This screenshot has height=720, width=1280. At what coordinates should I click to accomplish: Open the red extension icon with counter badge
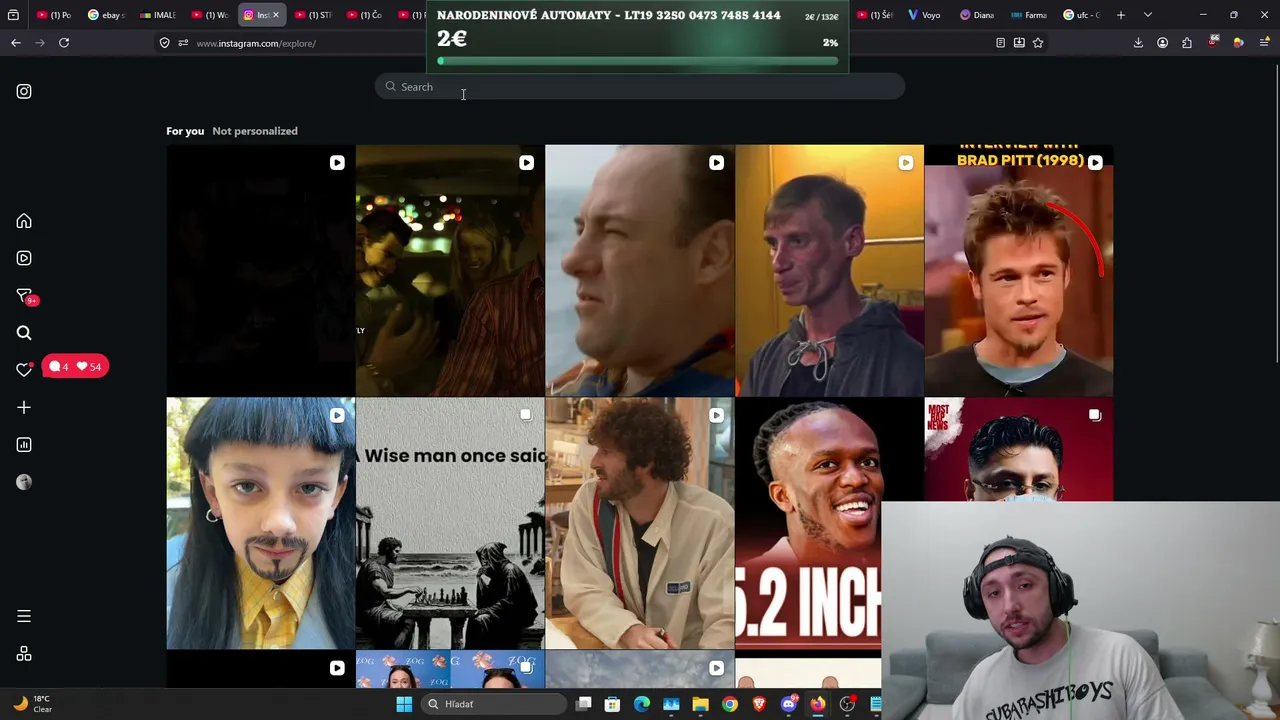pyautogui.click(x=1213, y=43)
